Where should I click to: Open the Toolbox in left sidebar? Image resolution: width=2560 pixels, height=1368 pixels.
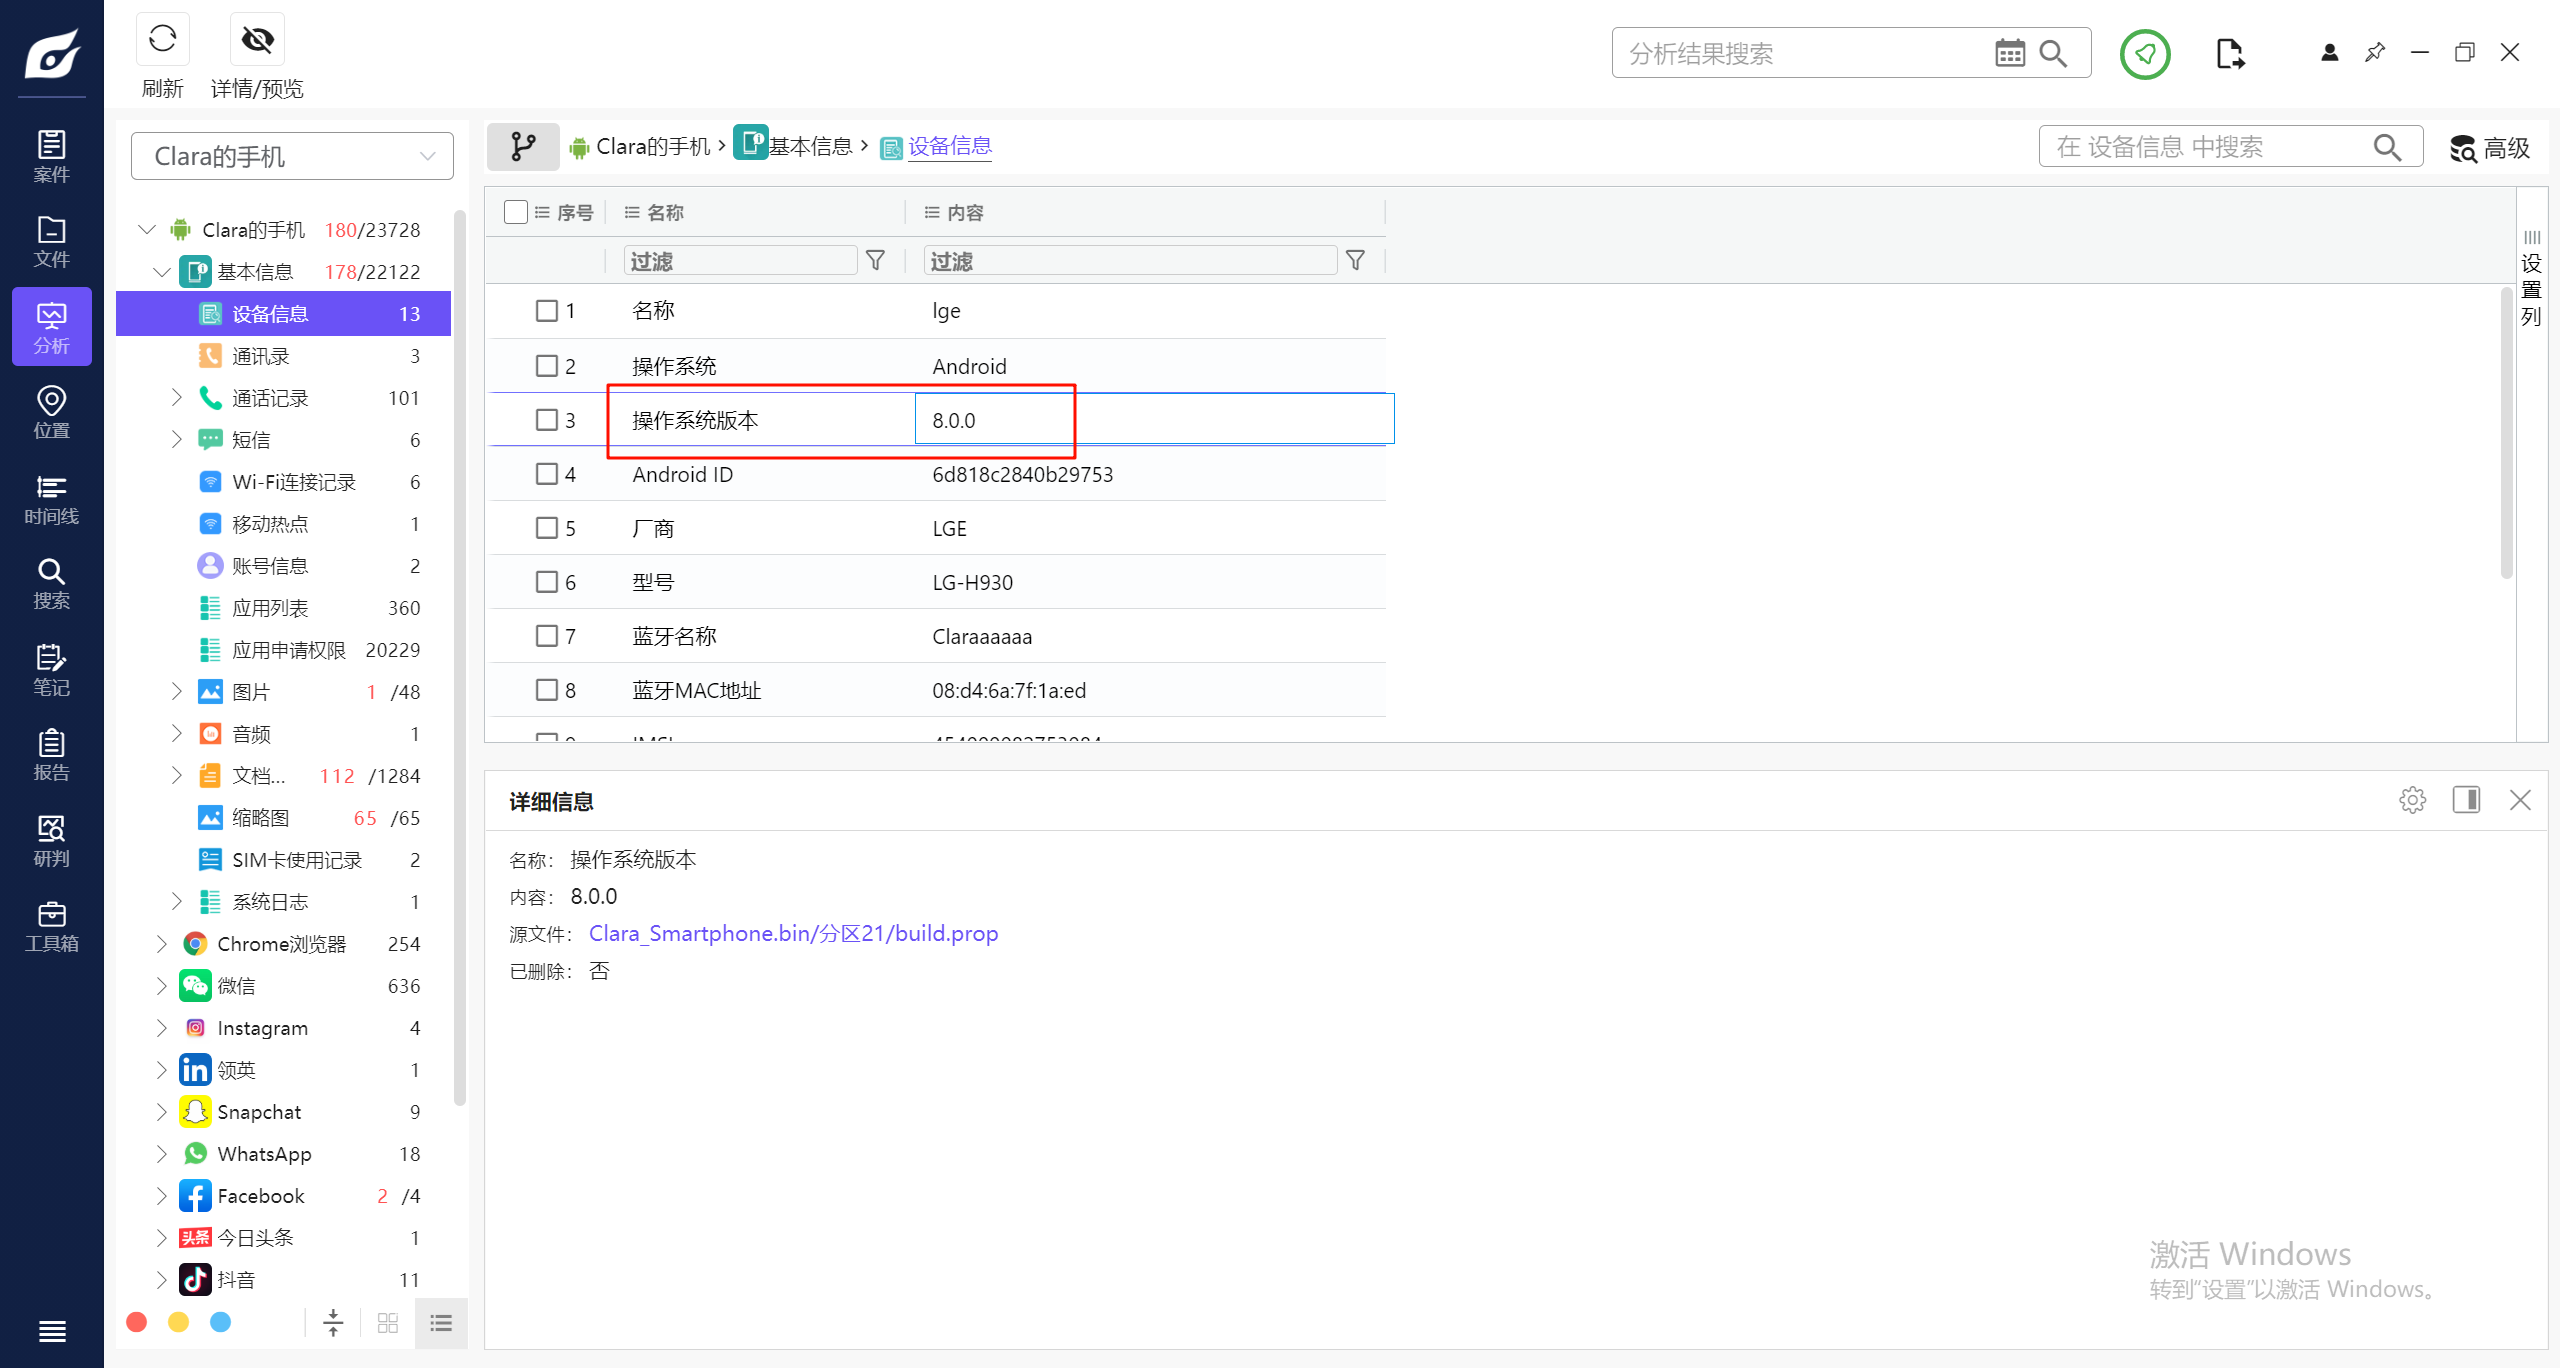51,926
